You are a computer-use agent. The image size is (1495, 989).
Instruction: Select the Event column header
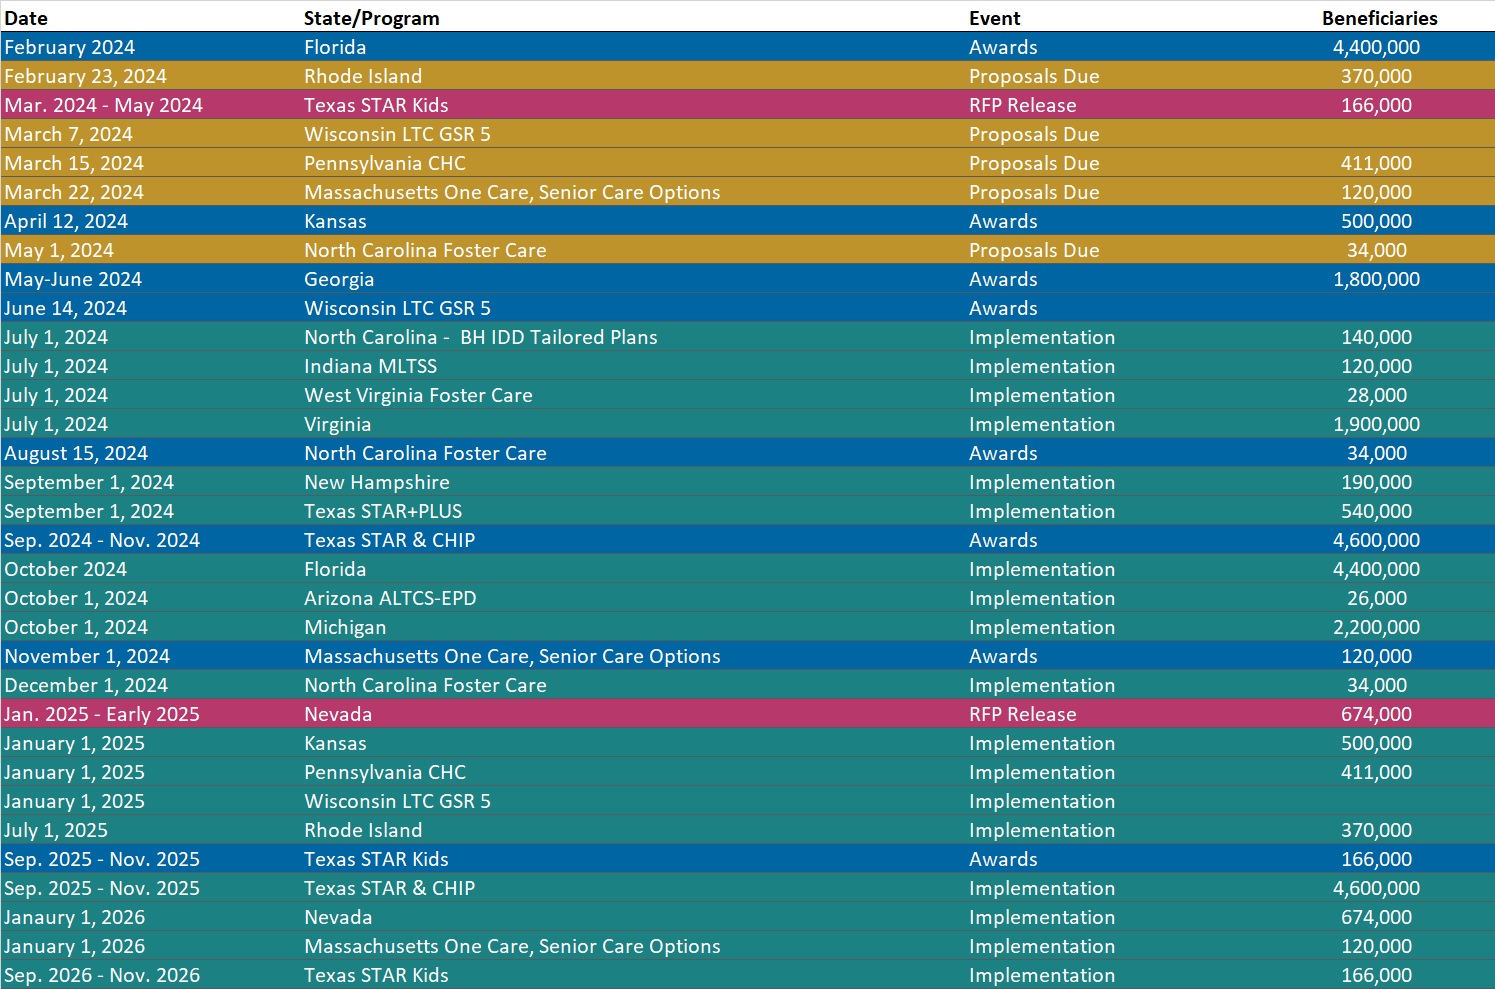click(x=994, y=18)
